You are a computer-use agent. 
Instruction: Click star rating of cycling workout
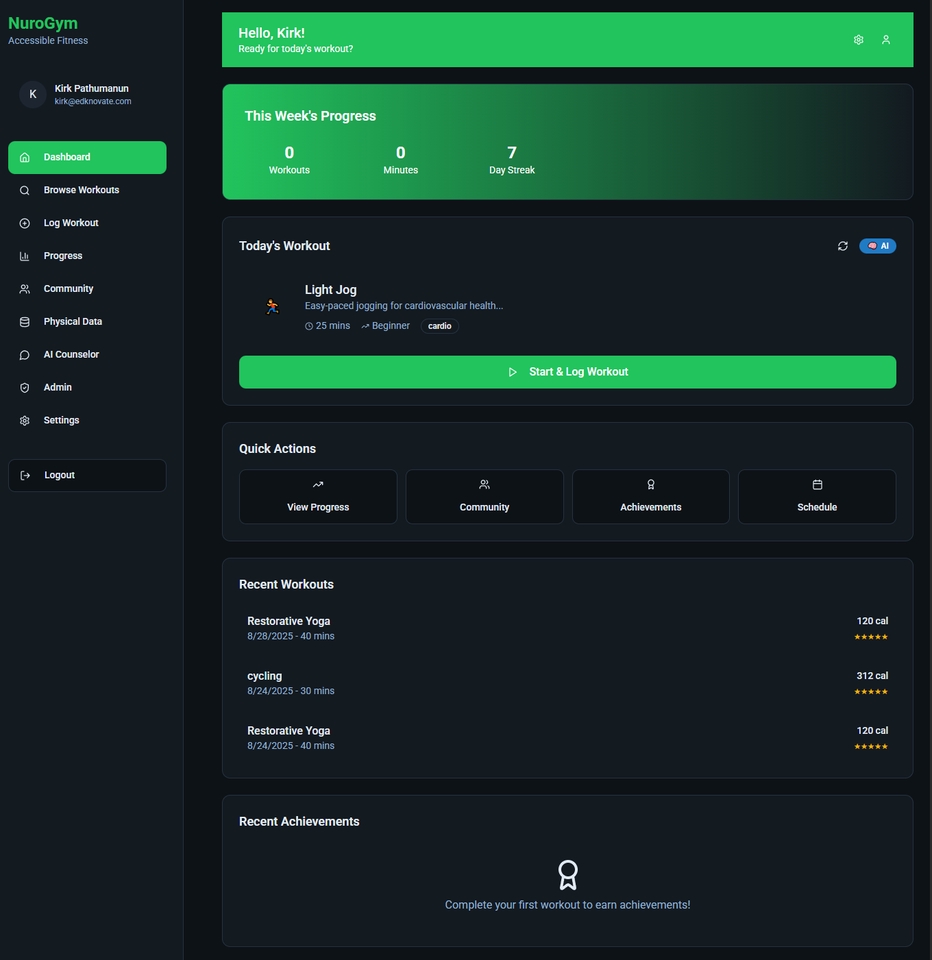[871, 692]
